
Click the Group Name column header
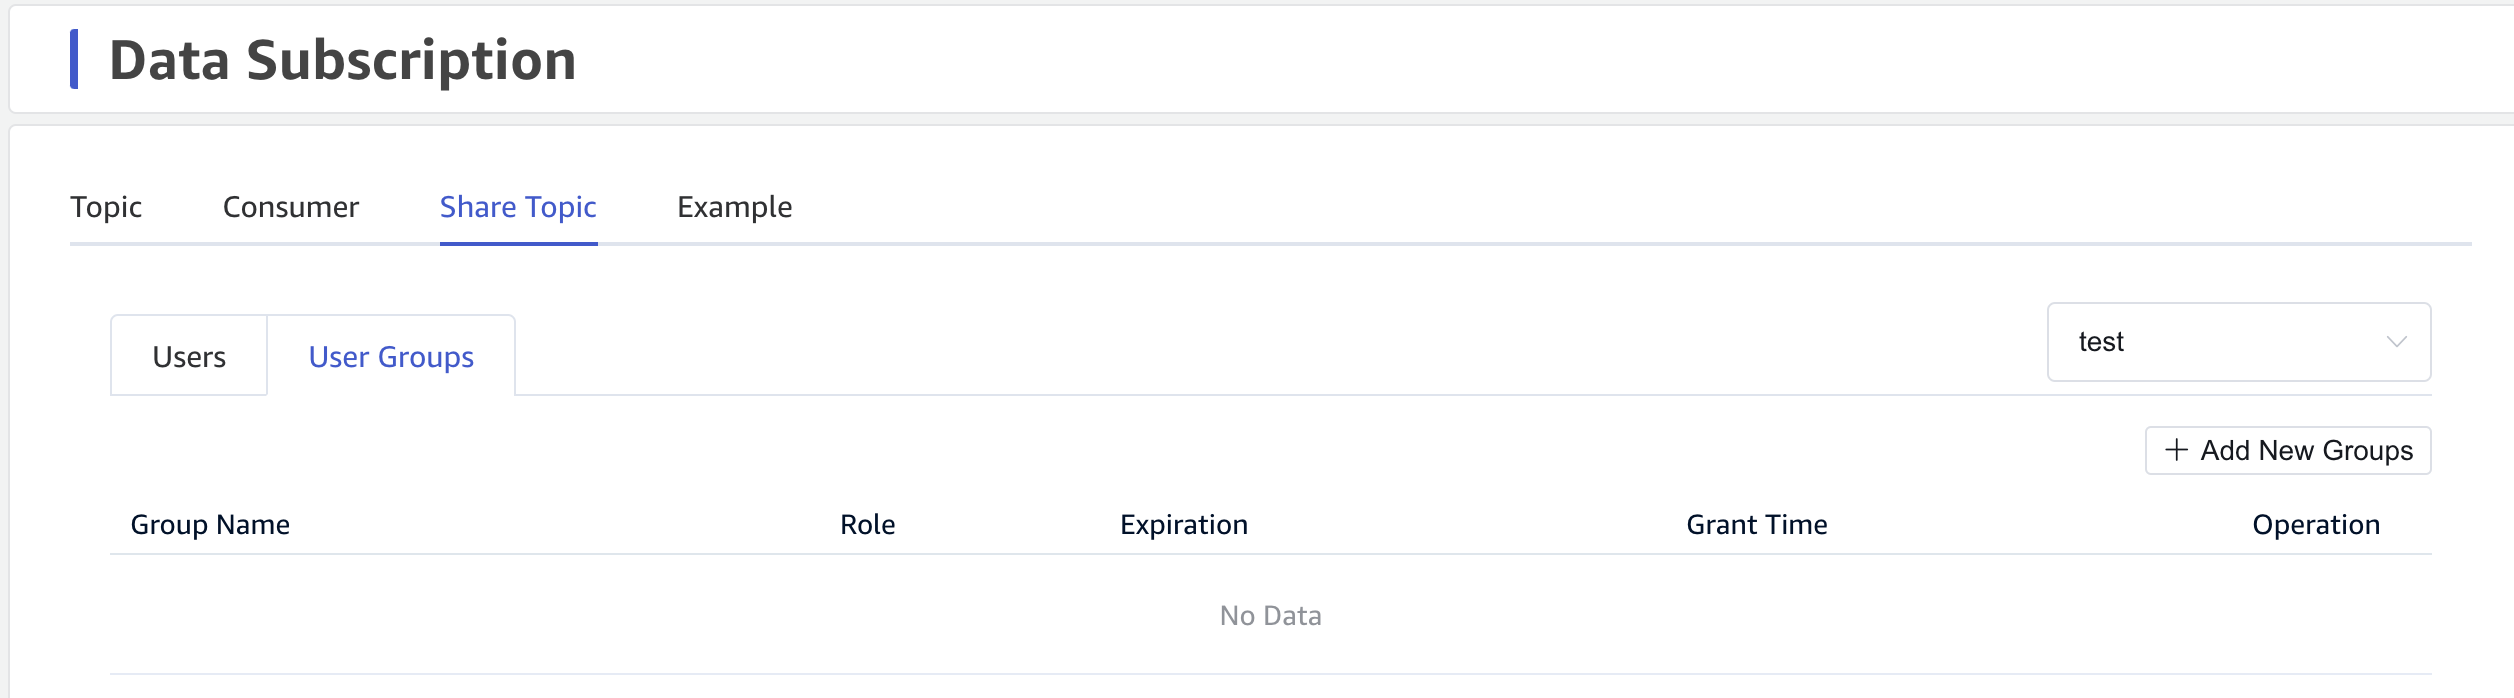pyautogui.click(x=210, y=525)
